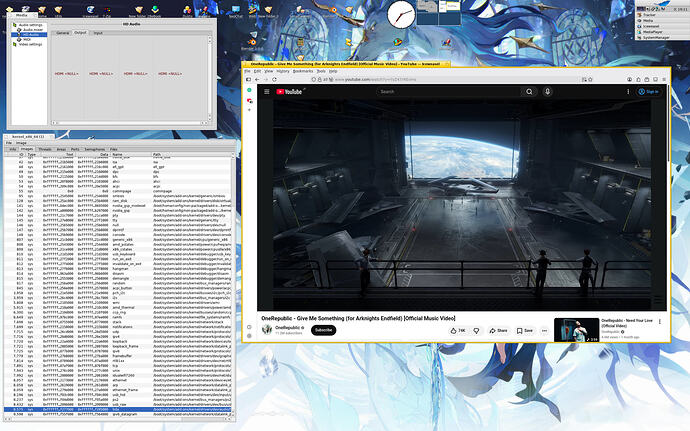Open the Need Your Love suggested video thumbnail
690x431 pixels.
click(x=576, y=330)
